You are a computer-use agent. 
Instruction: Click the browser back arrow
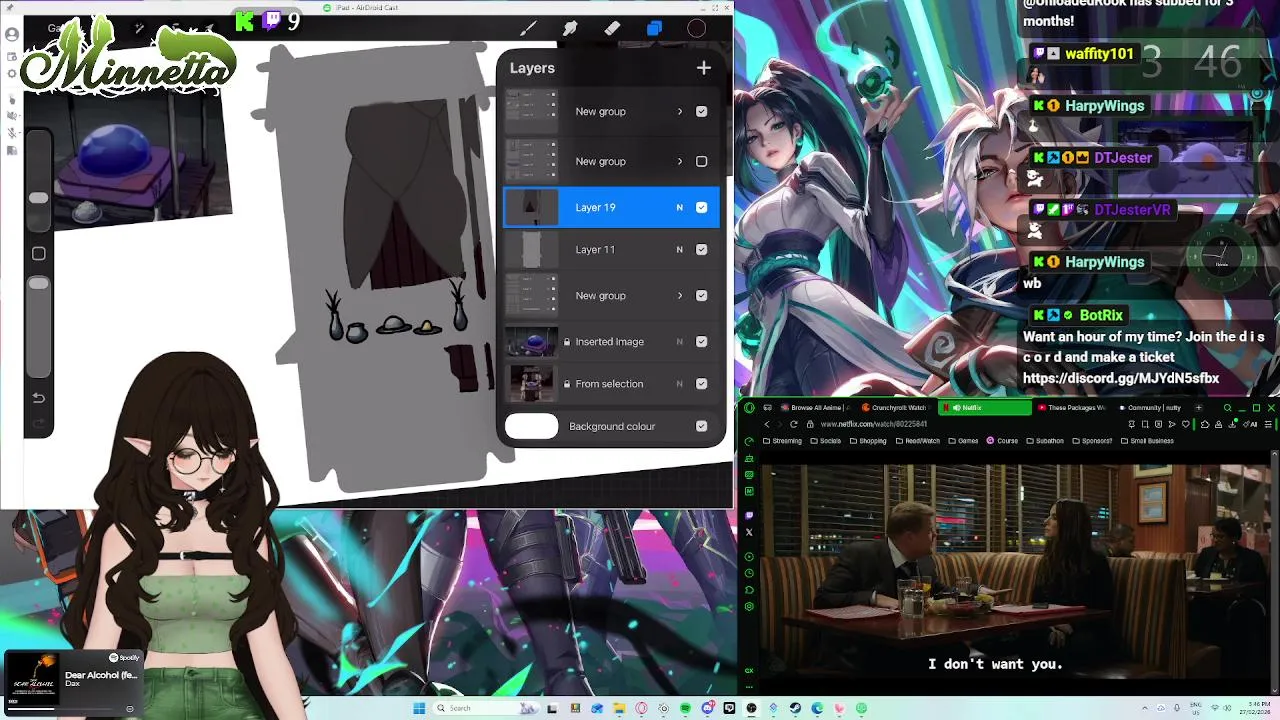(x=767, y=424)
